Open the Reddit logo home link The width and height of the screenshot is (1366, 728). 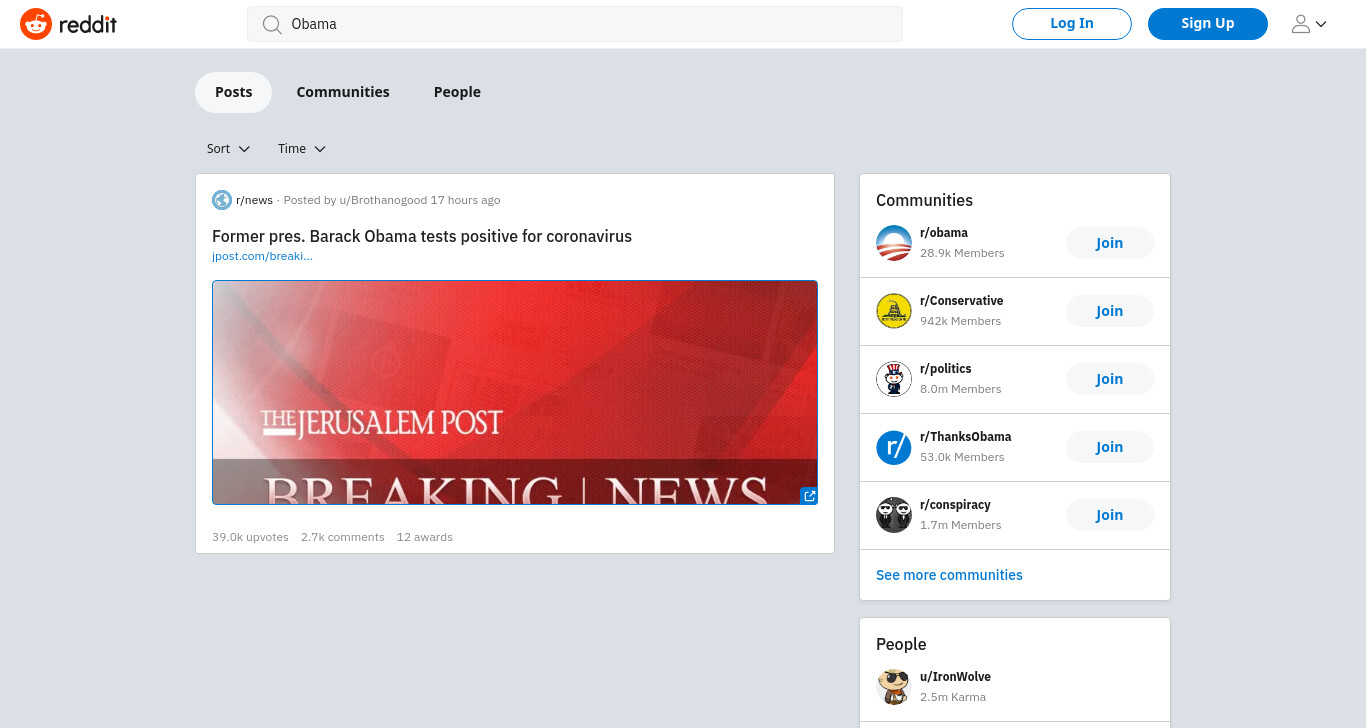(68, 24)
